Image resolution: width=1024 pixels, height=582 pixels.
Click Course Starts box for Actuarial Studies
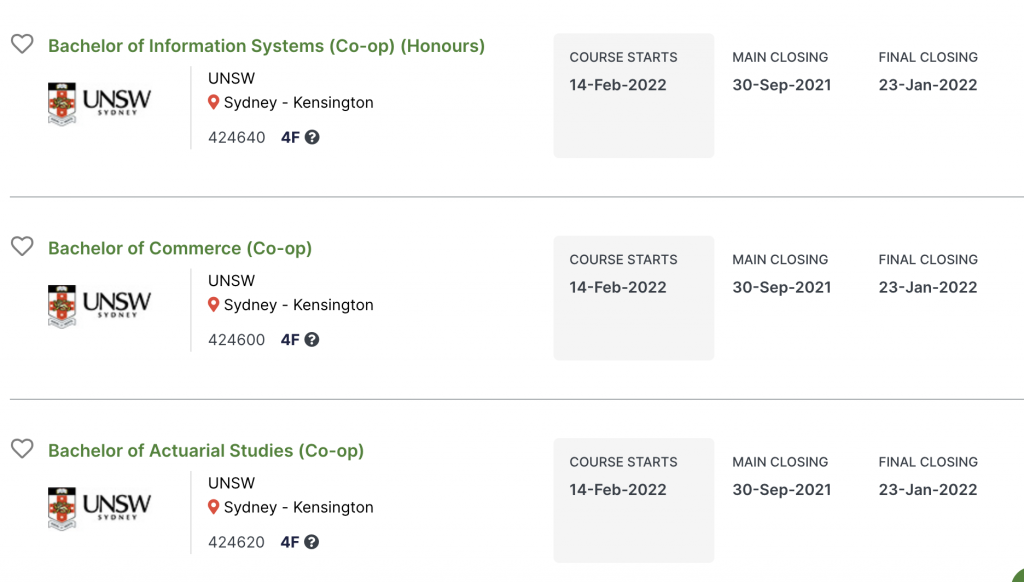[x=633, y=499]
